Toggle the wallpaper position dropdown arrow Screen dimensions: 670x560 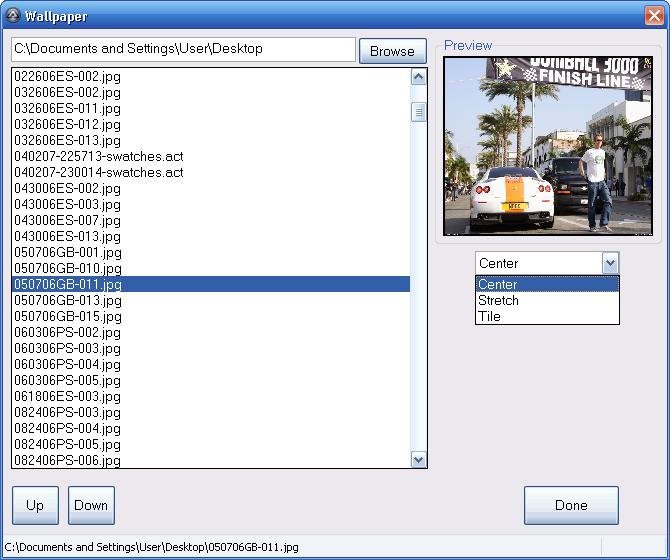[x=610, y=263]
